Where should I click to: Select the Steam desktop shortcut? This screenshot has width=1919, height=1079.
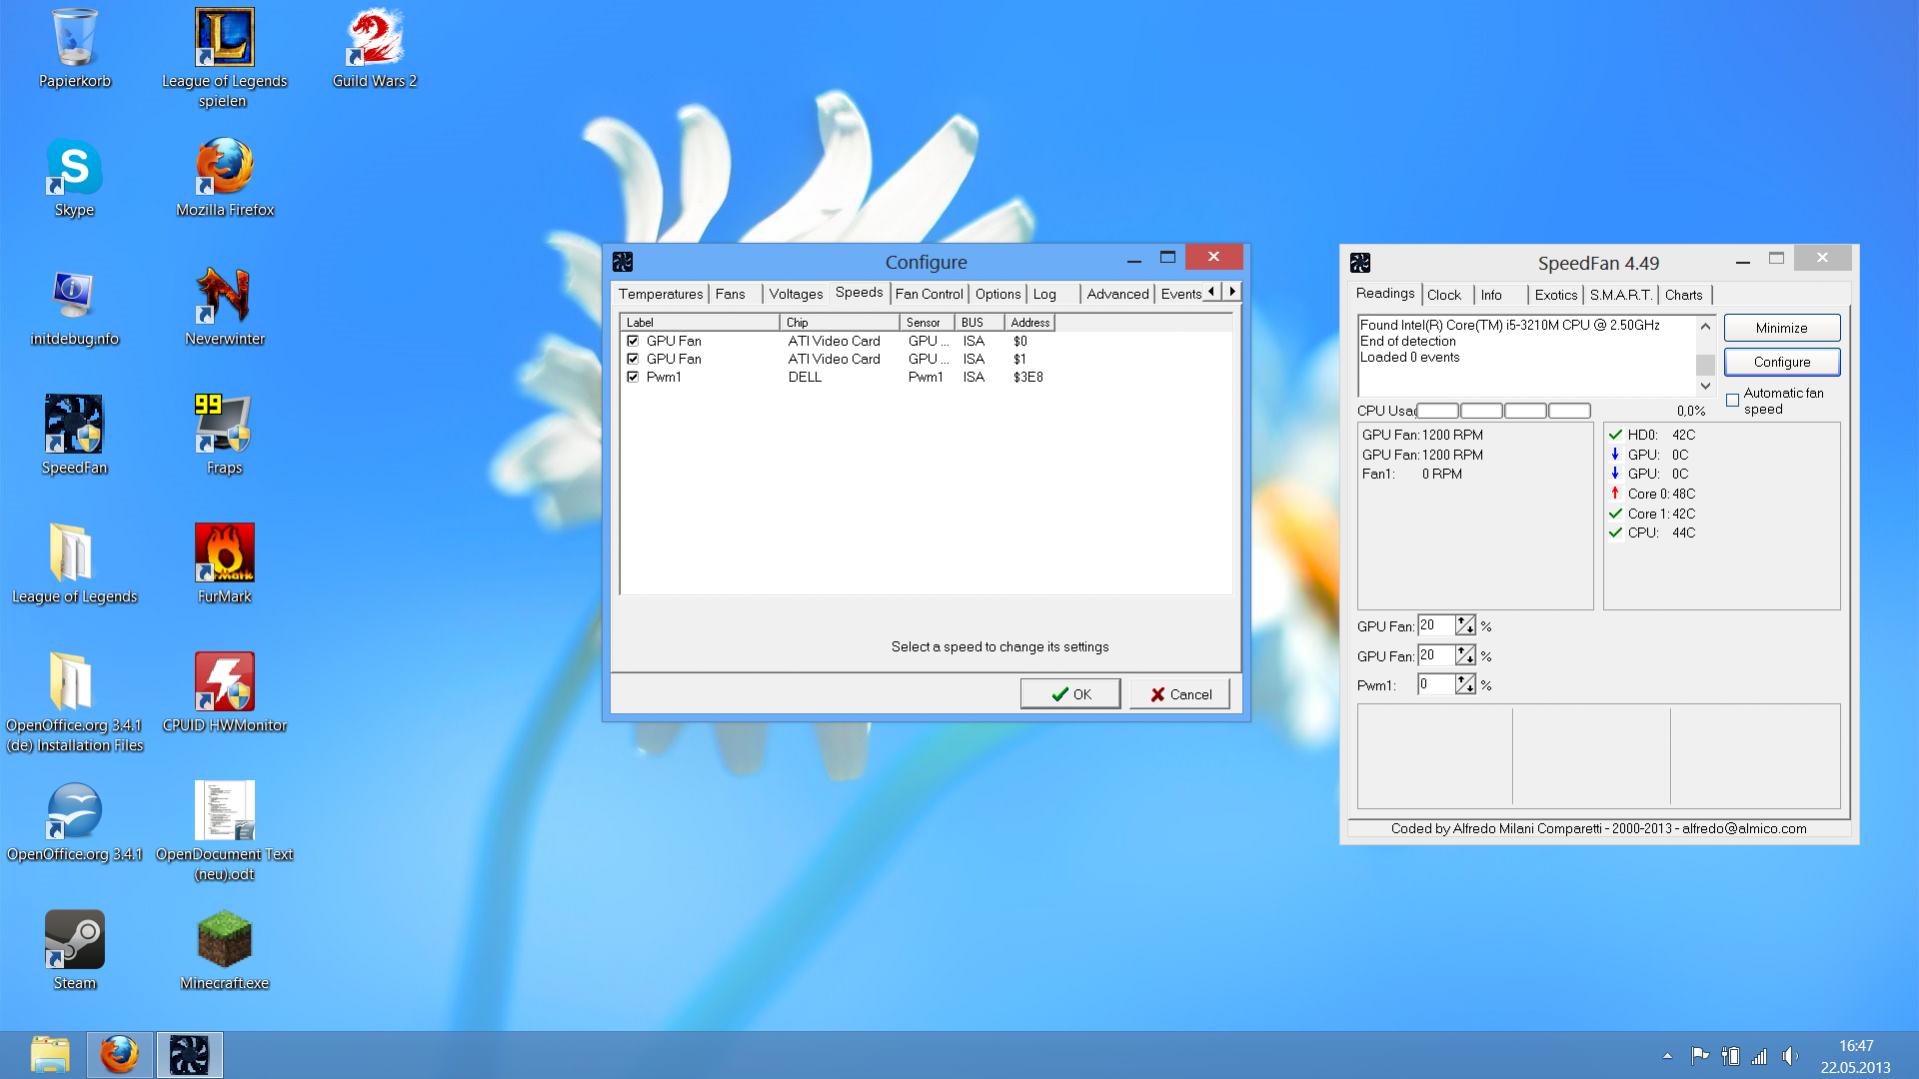[x=74, y=953]
